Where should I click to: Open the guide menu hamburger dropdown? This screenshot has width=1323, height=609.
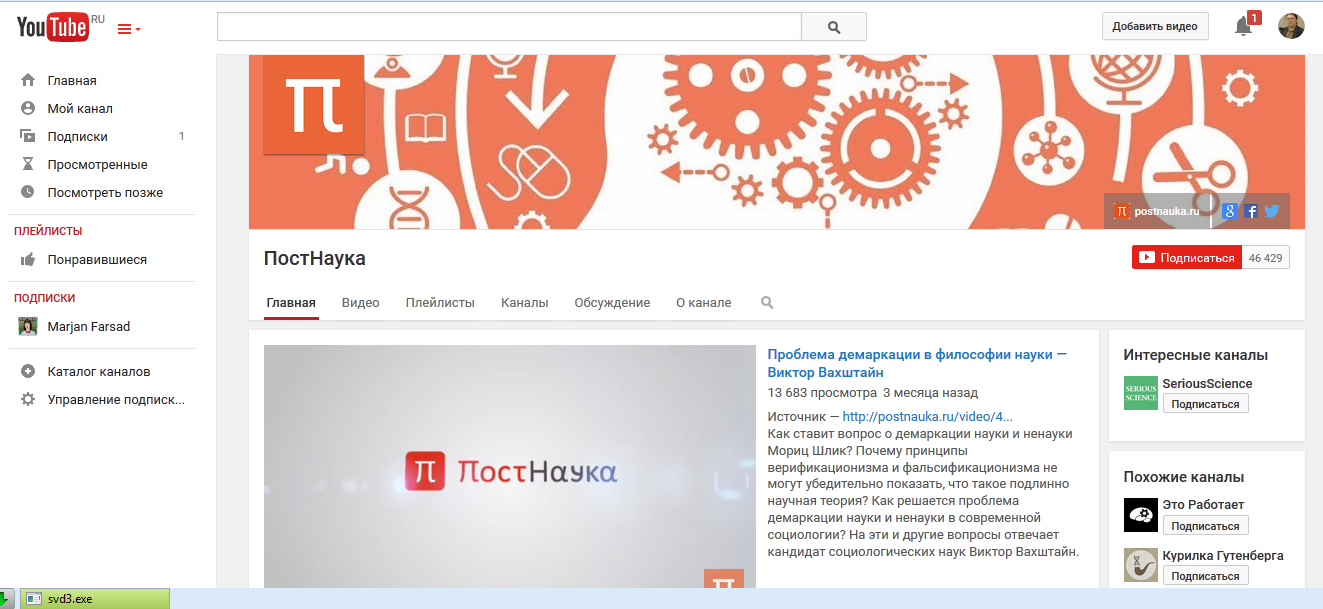[x=129, y=29]
